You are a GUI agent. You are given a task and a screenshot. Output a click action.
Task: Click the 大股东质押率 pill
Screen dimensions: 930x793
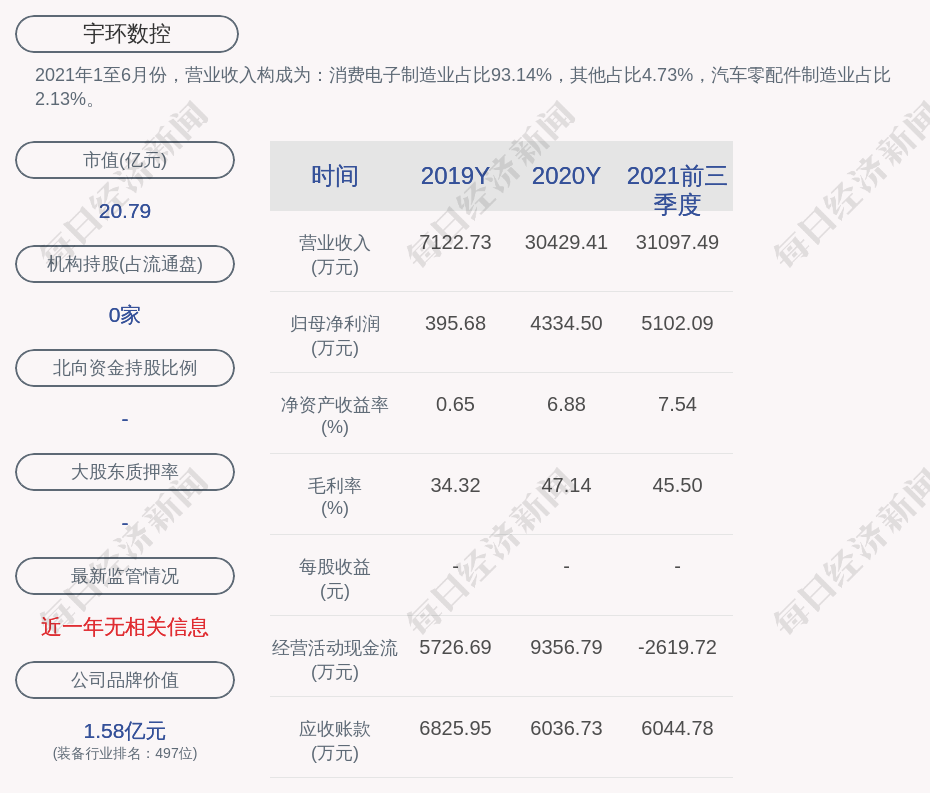[125, 472]
